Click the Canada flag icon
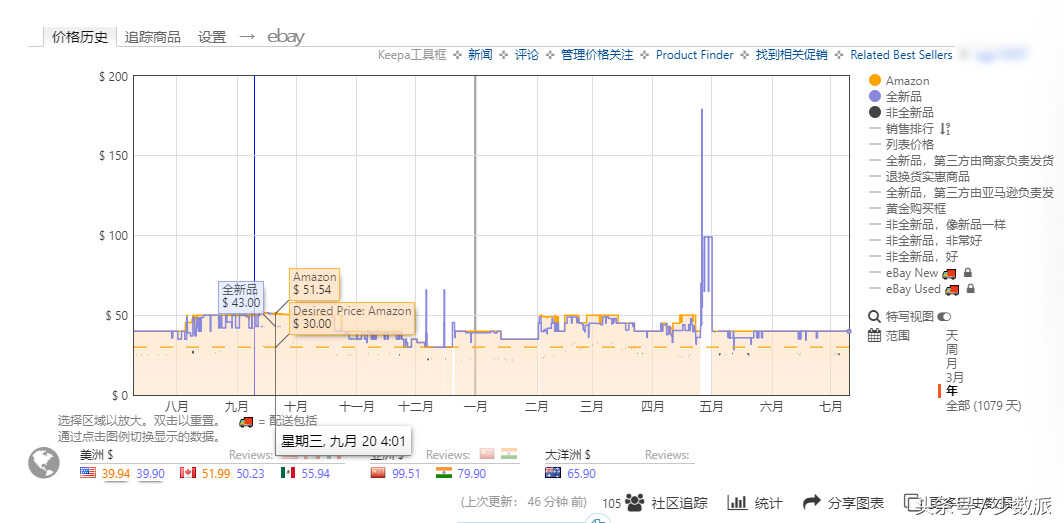Viewport: 1064px width, 523px height. click(x=188, y=473)
